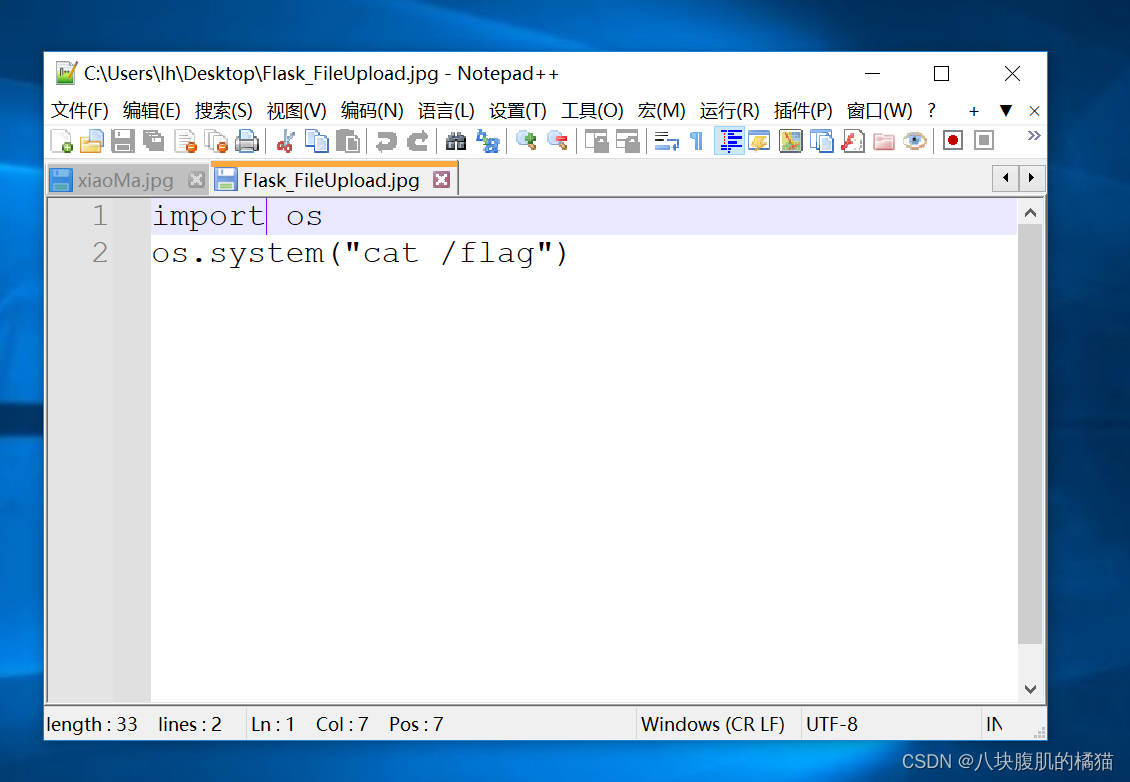The height and width of the screenshot is (782, 1130).
Task: Toggle word wrap in the toolbar
Action: click(x=667, y=141)
